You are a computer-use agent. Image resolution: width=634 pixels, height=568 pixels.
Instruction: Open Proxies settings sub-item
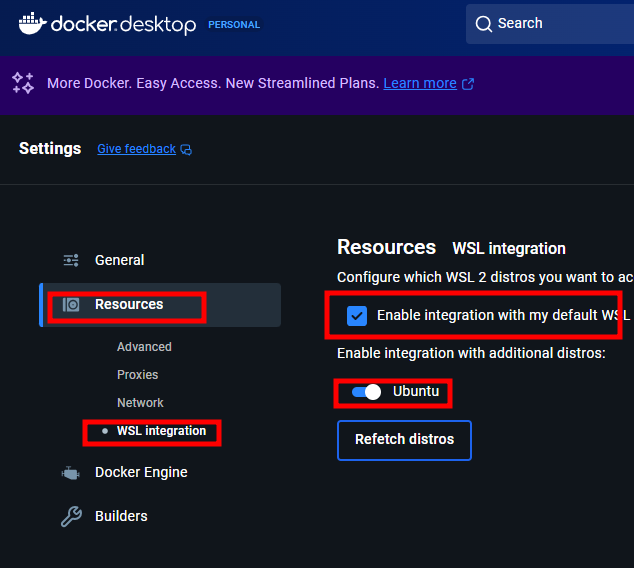coord(137,375)
